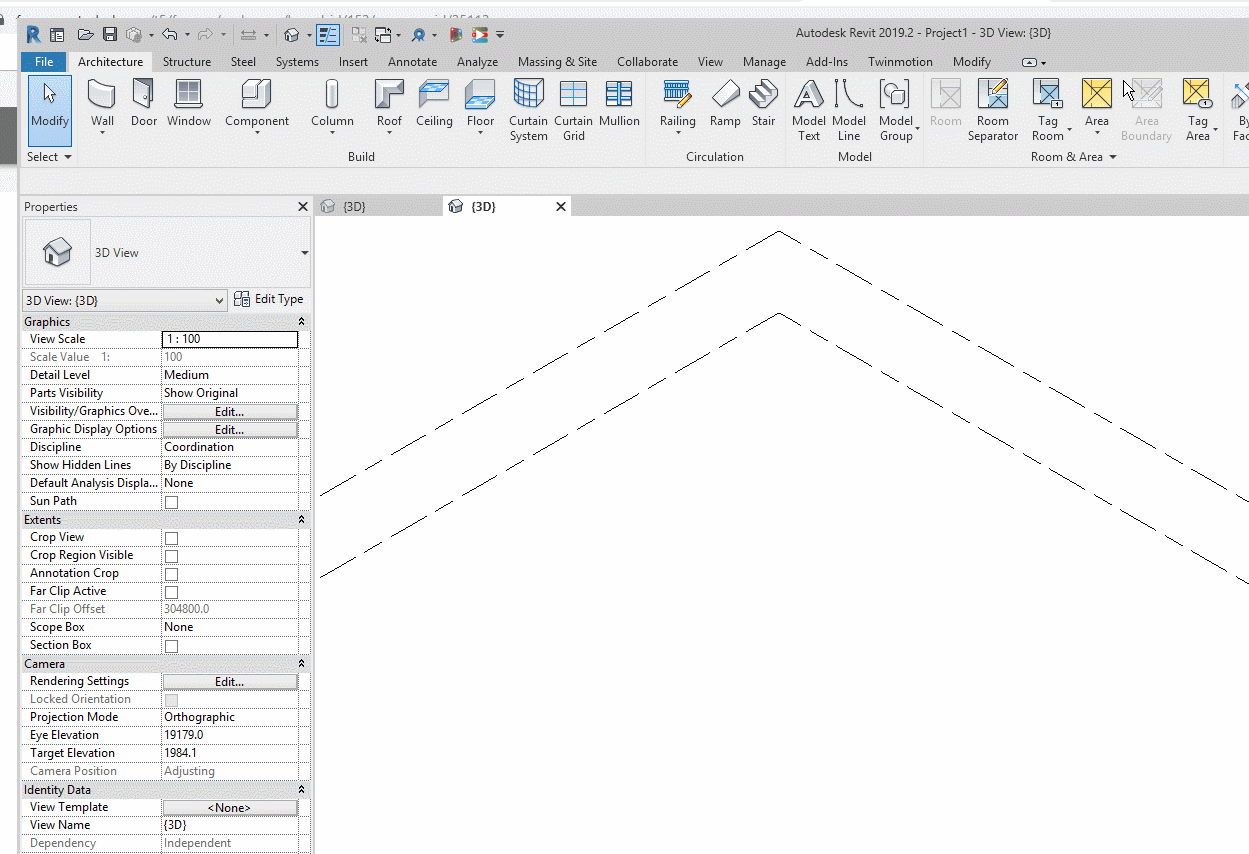Enable the Crop View option
The width and height of the screenshot is (1249, 854).
(x=170, y=537)
